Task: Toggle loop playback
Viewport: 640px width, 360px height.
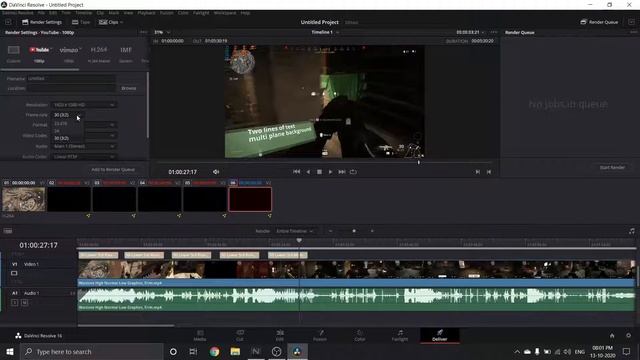Action: coord(353,172)
